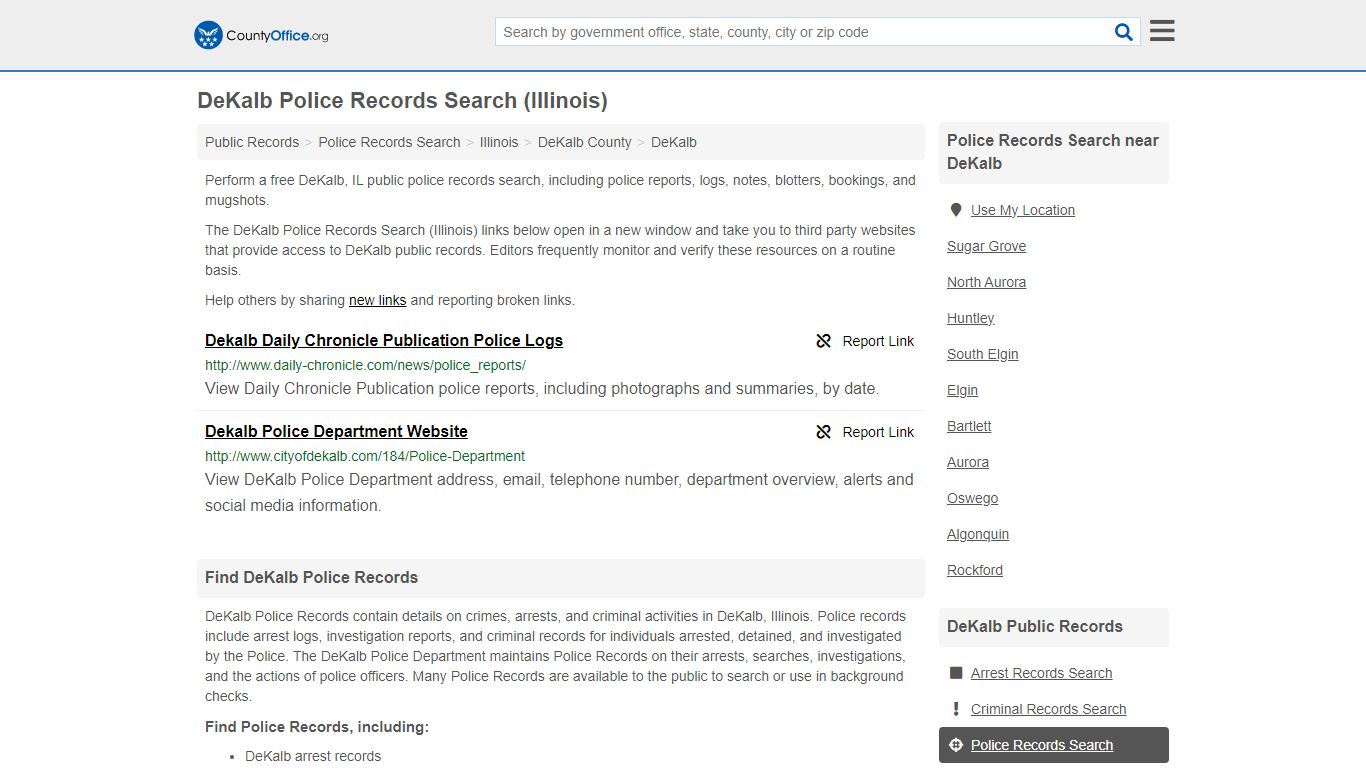Viewport: 1366px width, 768px height.
Task: Click the Criminal Records exclamation icon
Action: point(955,709)
